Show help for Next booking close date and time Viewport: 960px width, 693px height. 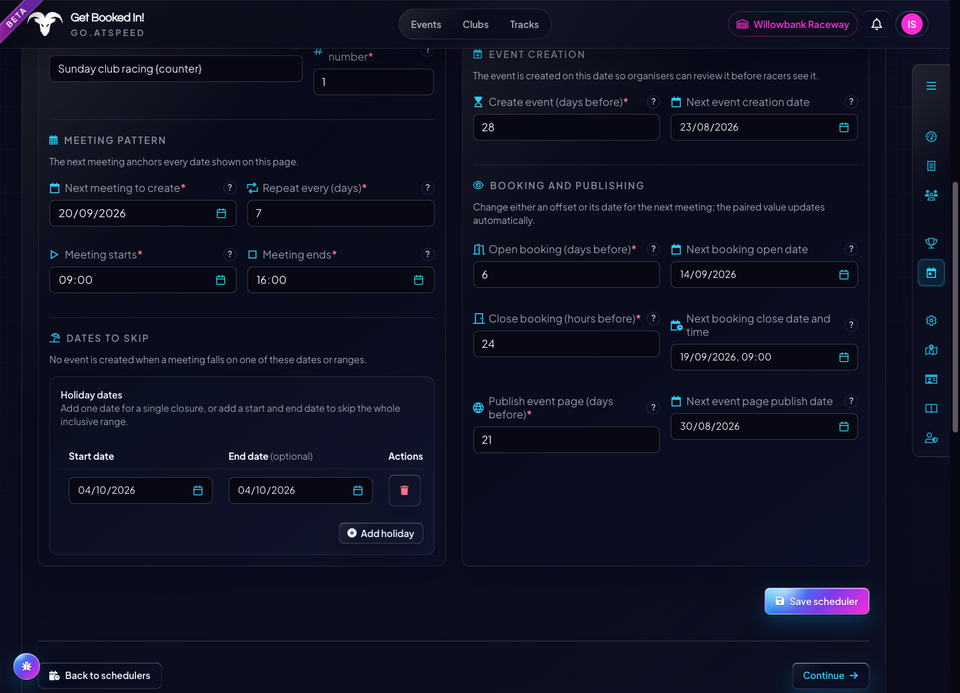(851, 325)
